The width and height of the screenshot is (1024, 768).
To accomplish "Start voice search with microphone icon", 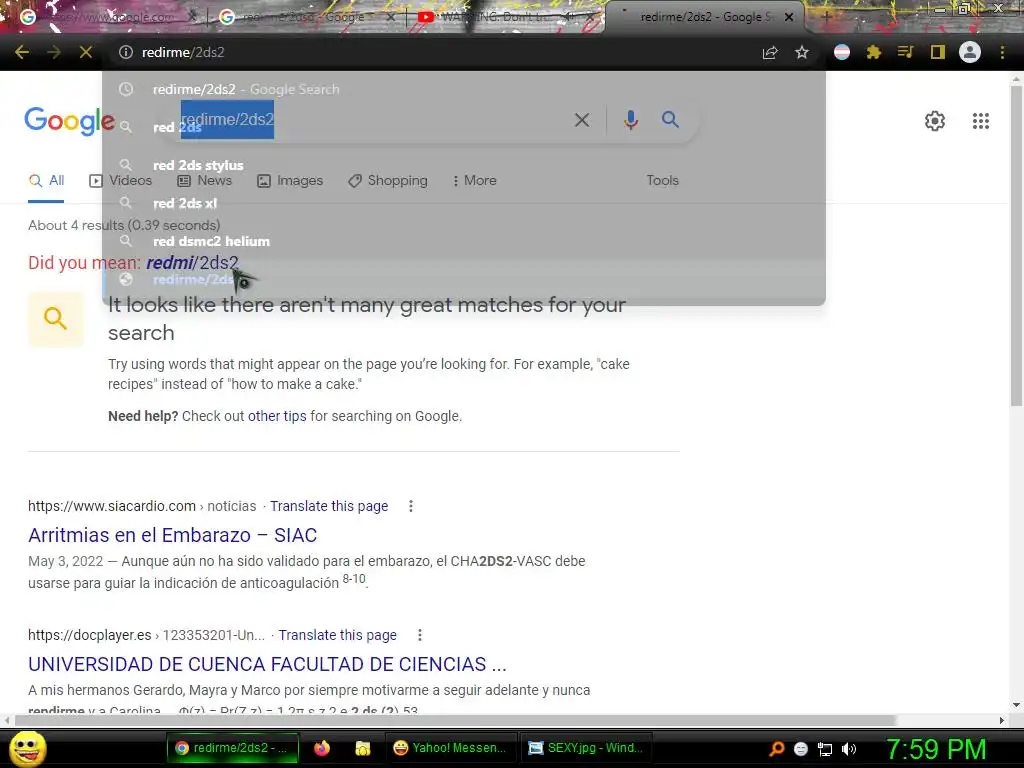I will point(630,120).
